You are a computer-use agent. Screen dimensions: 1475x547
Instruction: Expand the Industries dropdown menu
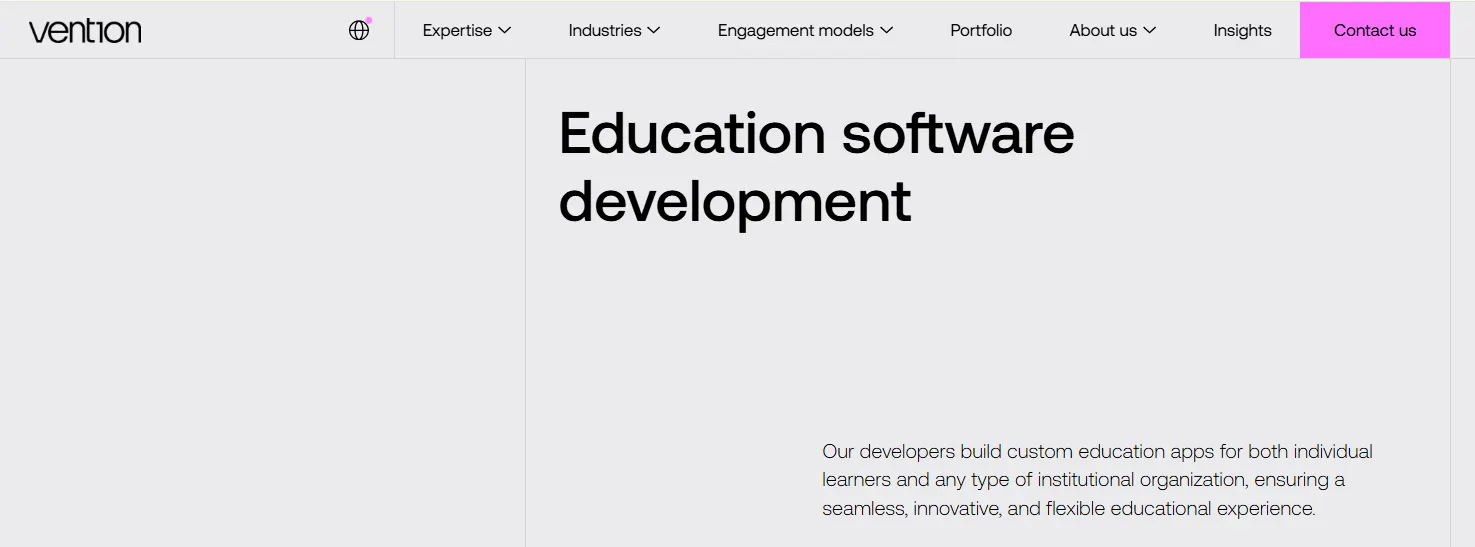point(614,30)
